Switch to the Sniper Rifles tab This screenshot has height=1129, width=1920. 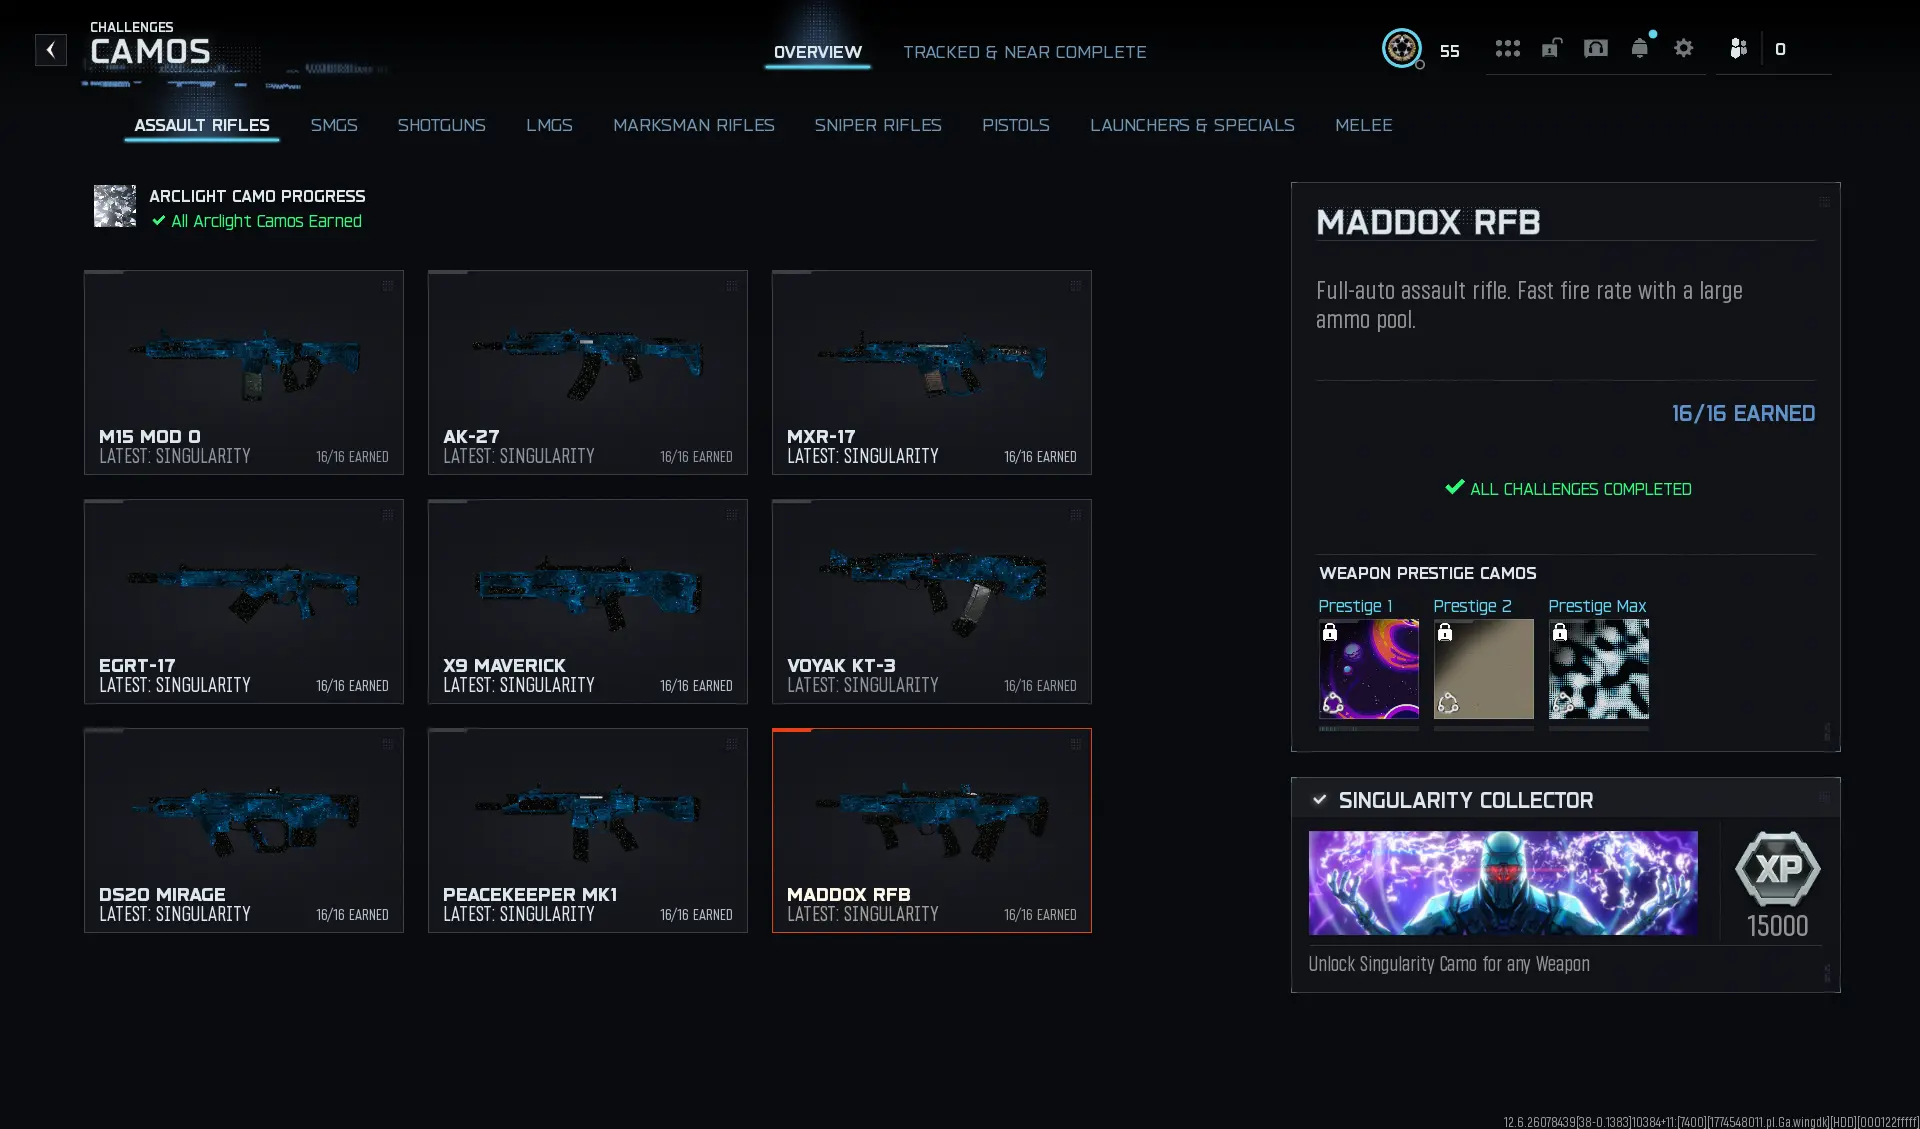pos(878,125)
